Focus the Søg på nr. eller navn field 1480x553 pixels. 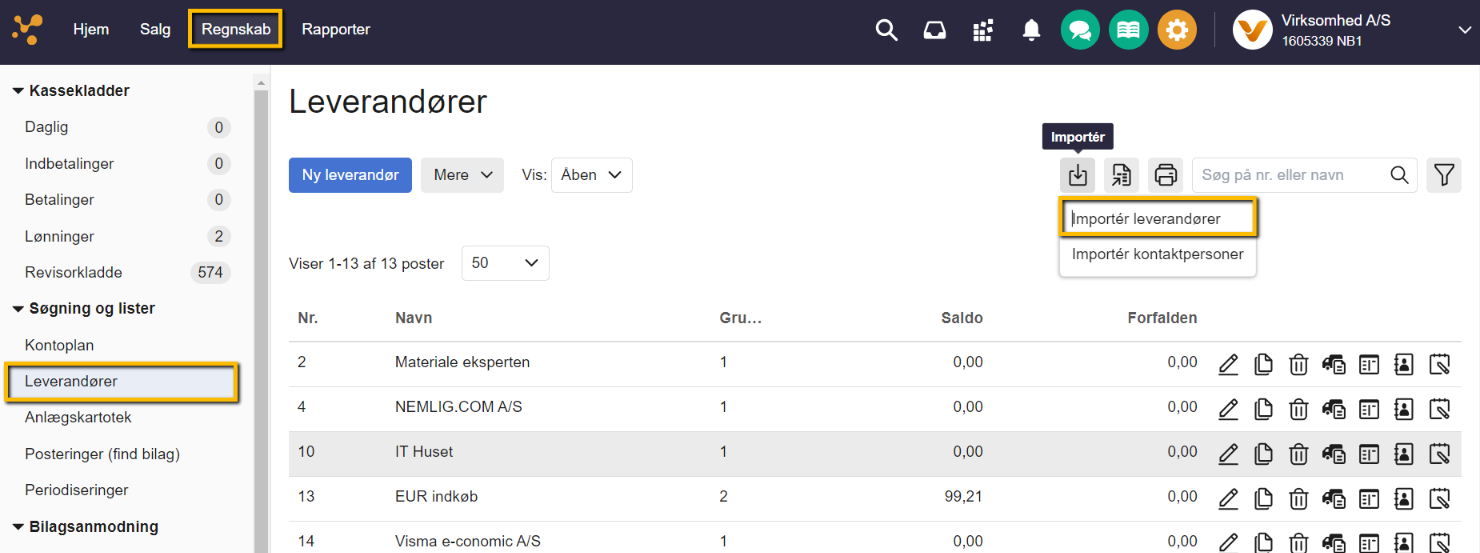tap(1290, 175)
